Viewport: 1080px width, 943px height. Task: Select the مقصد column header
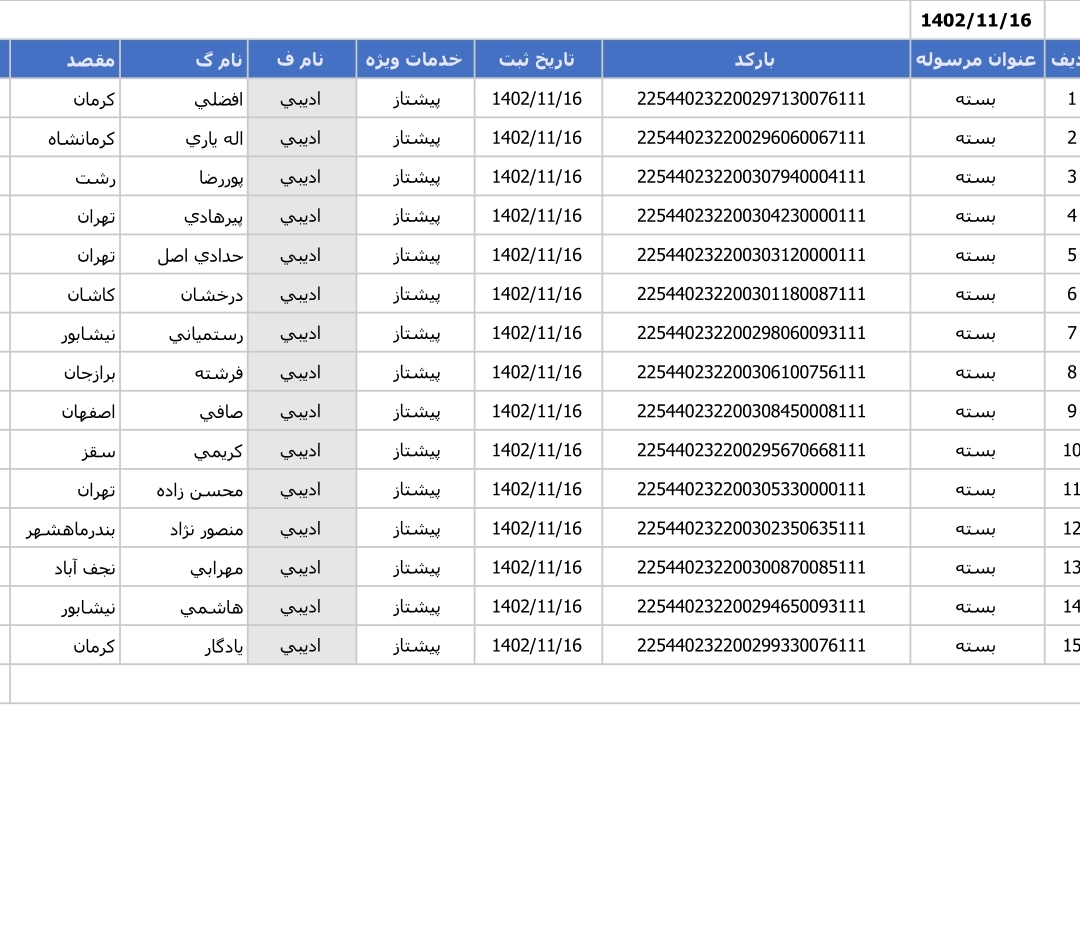[x=66, y=59]
